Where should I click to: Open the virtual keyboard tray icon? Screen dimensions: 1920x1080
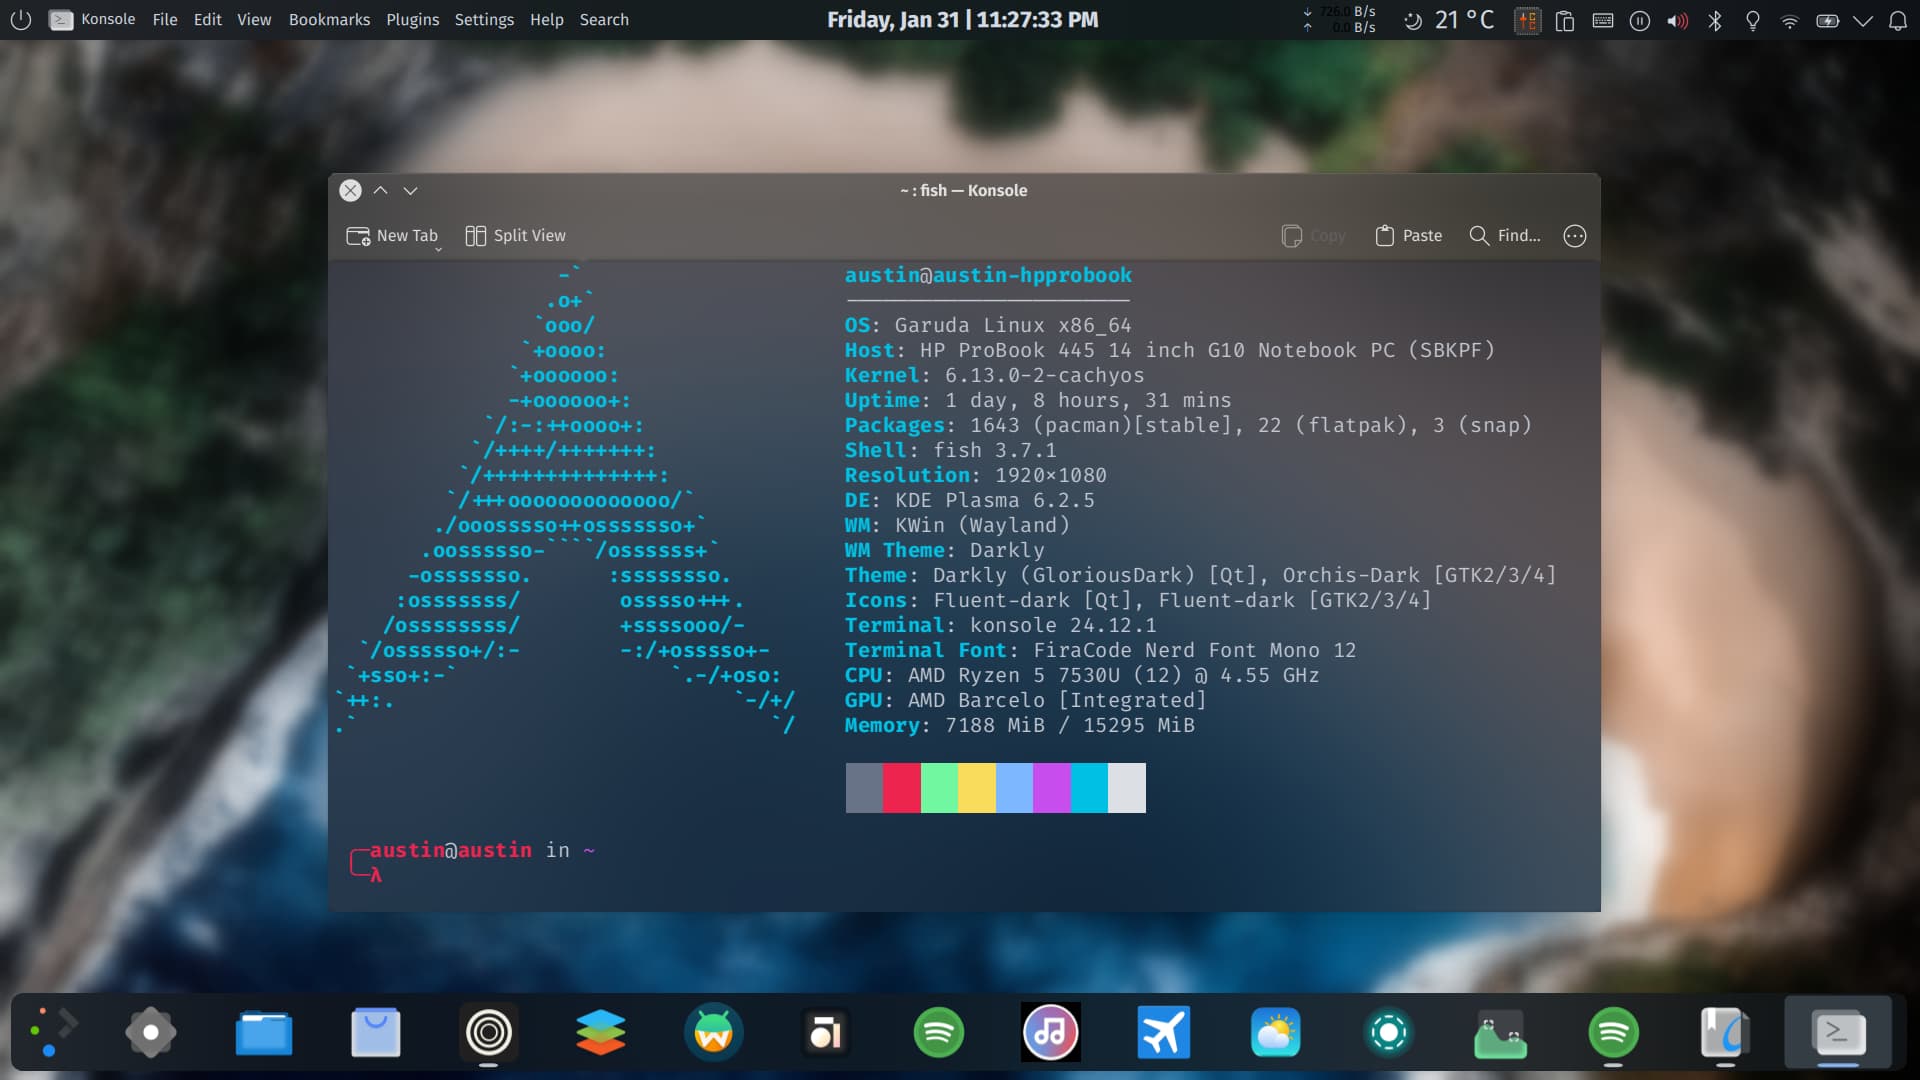click(1602, 20)
